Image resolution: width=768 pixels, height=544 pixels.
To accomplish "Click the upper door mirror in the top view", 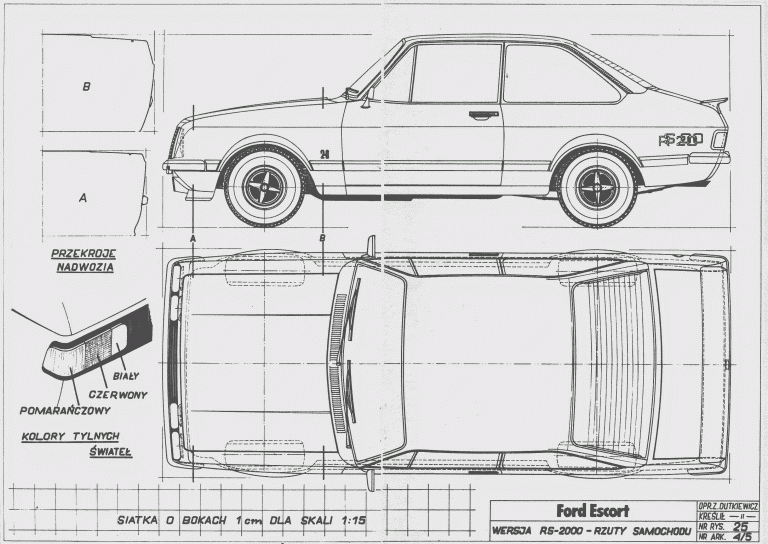I will click(x=371, y=247).
